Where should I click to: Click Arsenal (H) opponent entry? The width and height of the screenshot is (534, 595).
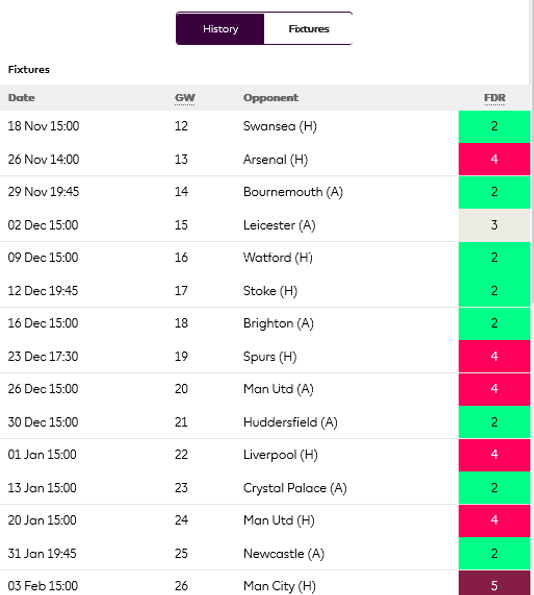pos(276,159)
